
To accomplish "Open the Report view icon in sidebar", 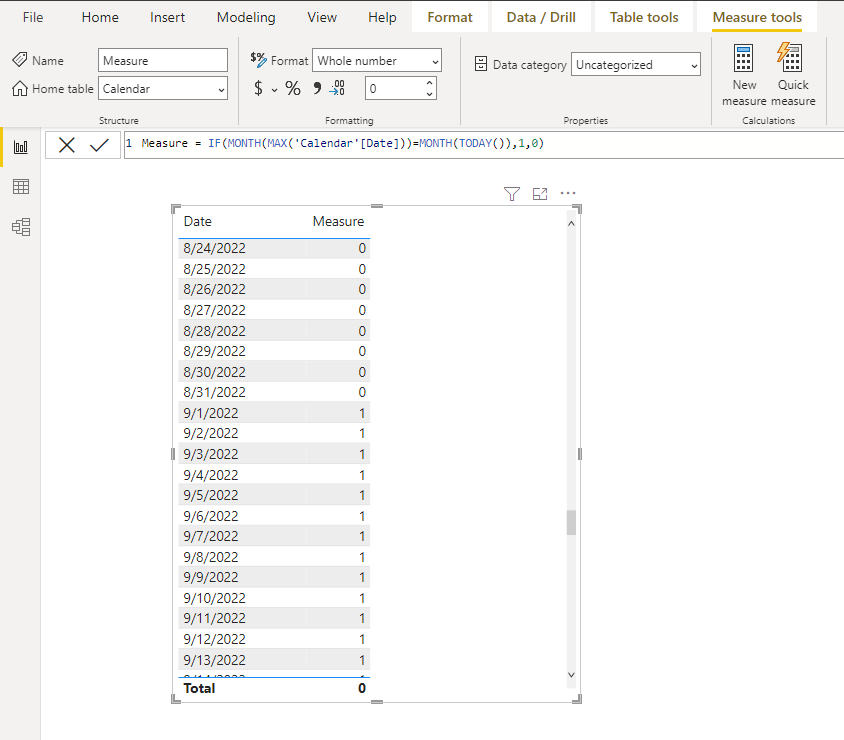I will pos(20,147).
